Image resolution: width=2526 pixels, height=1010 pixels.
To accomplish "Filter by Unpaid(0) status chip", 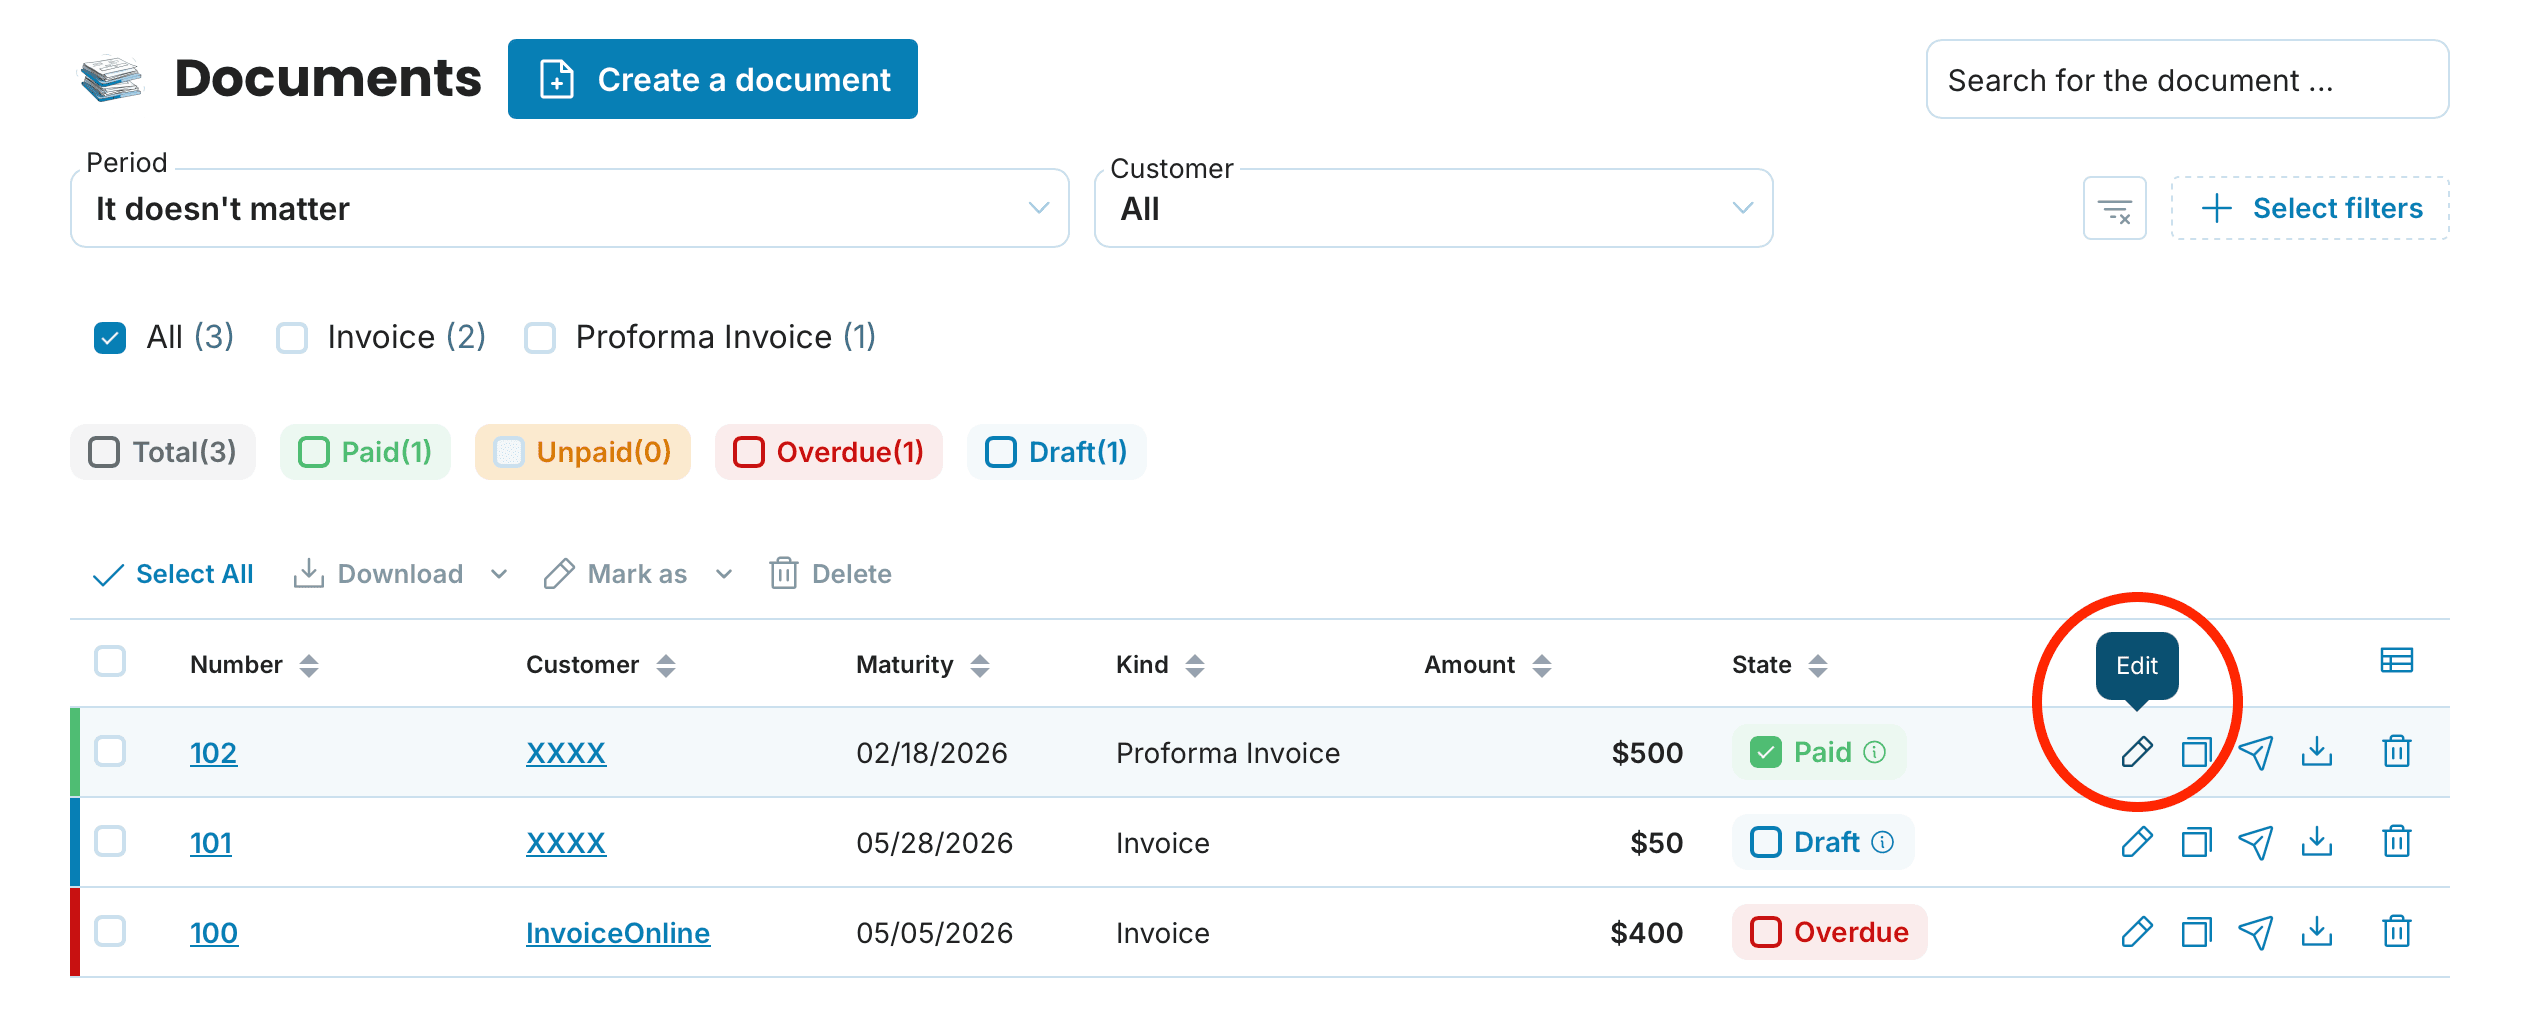I will tap(583, 452).
